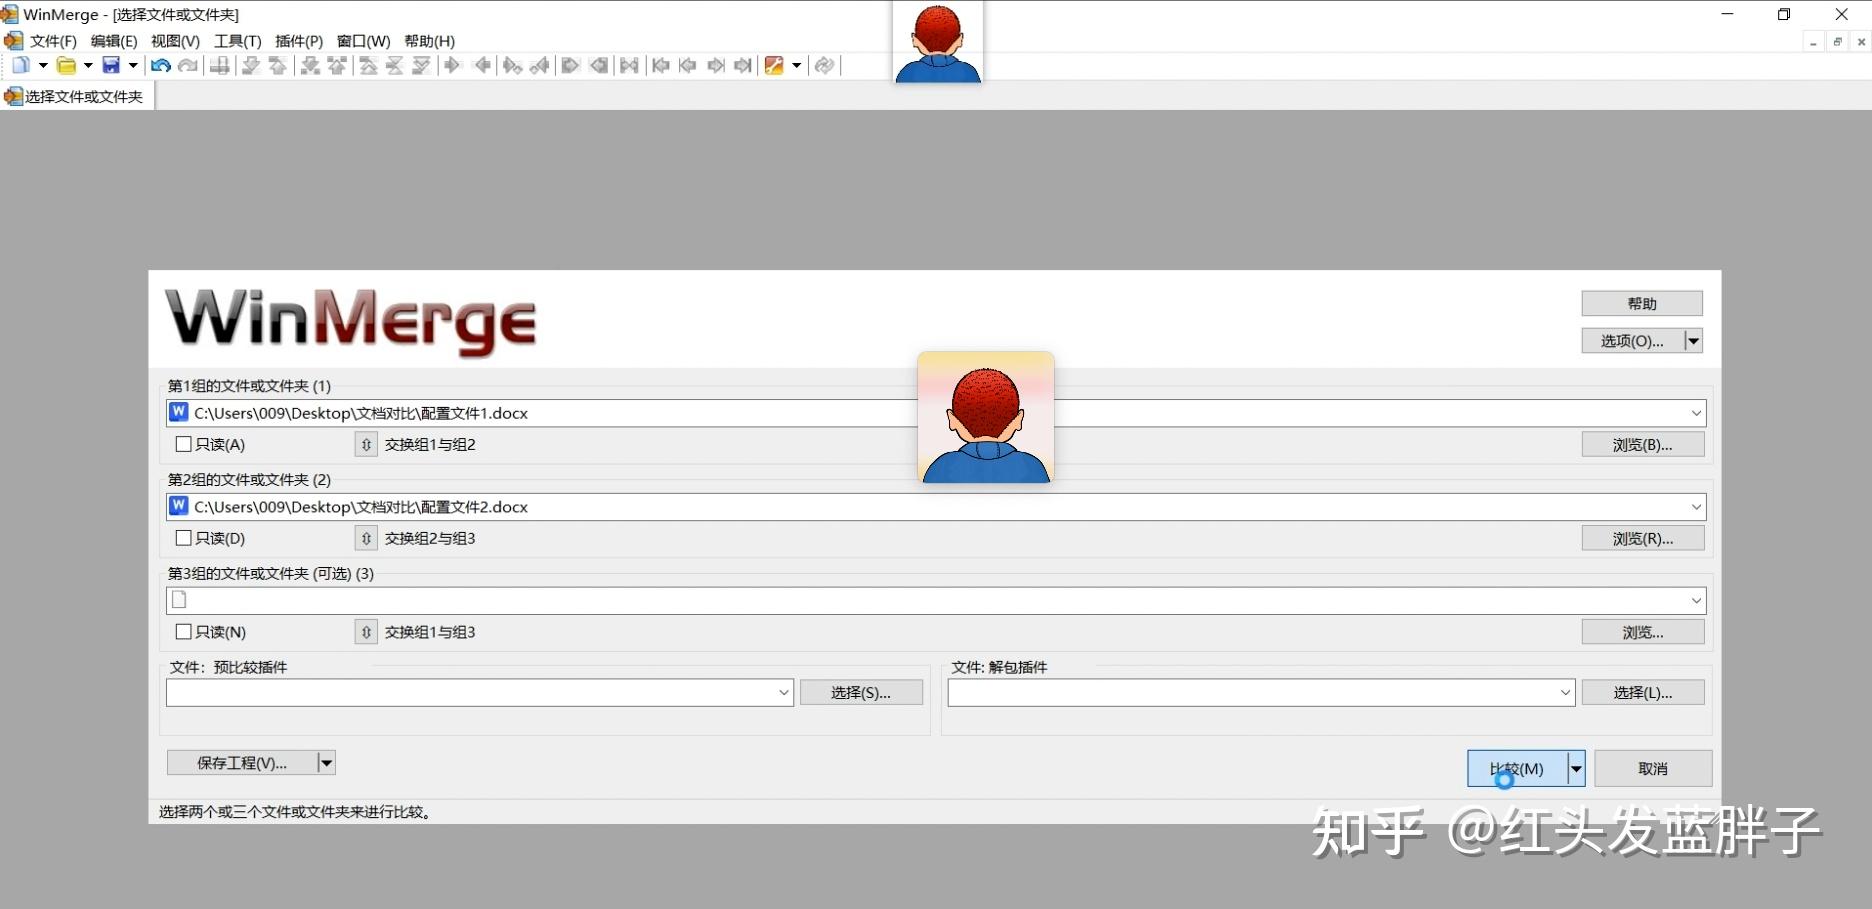Open dropdown arrow next to Save icon
Viewport: 1872px width, 909px height.
click(x=133, y=65)
